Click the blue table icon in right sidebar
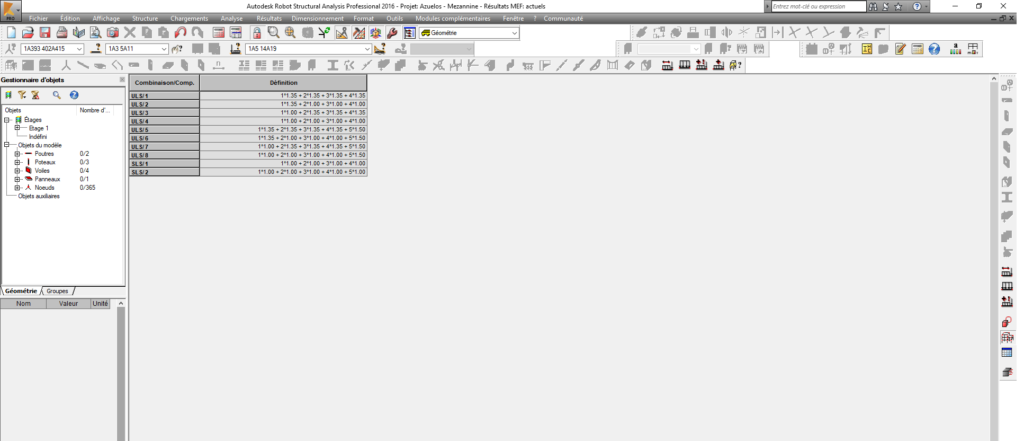The width and height of the screenshot is (1024, 441). pos(1006,353)
